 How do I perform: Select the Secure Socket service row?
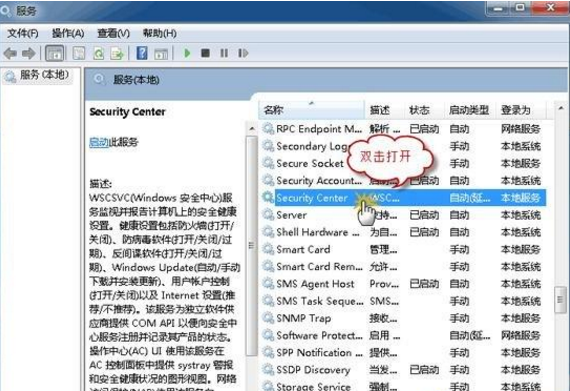pyautogui.click(x=404, y=163)
